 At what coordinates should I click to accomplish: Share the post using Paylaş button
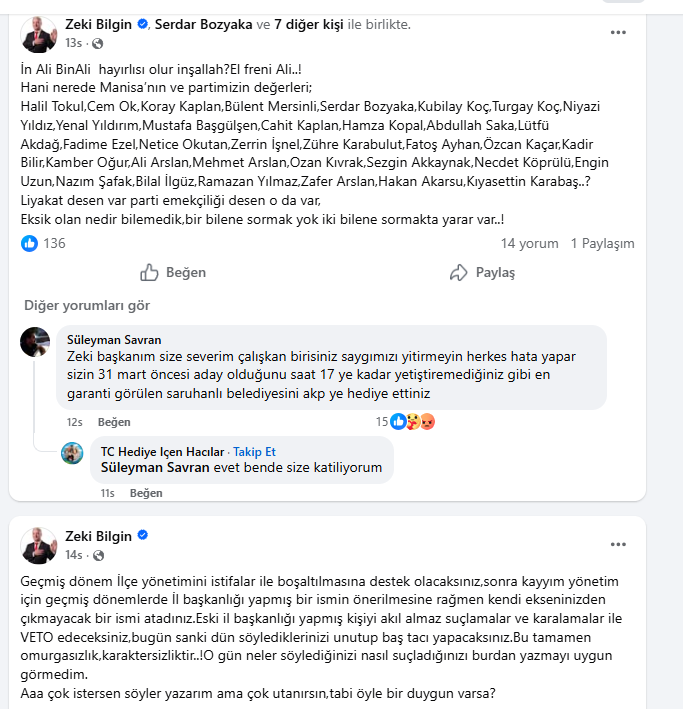coord(482,273)
